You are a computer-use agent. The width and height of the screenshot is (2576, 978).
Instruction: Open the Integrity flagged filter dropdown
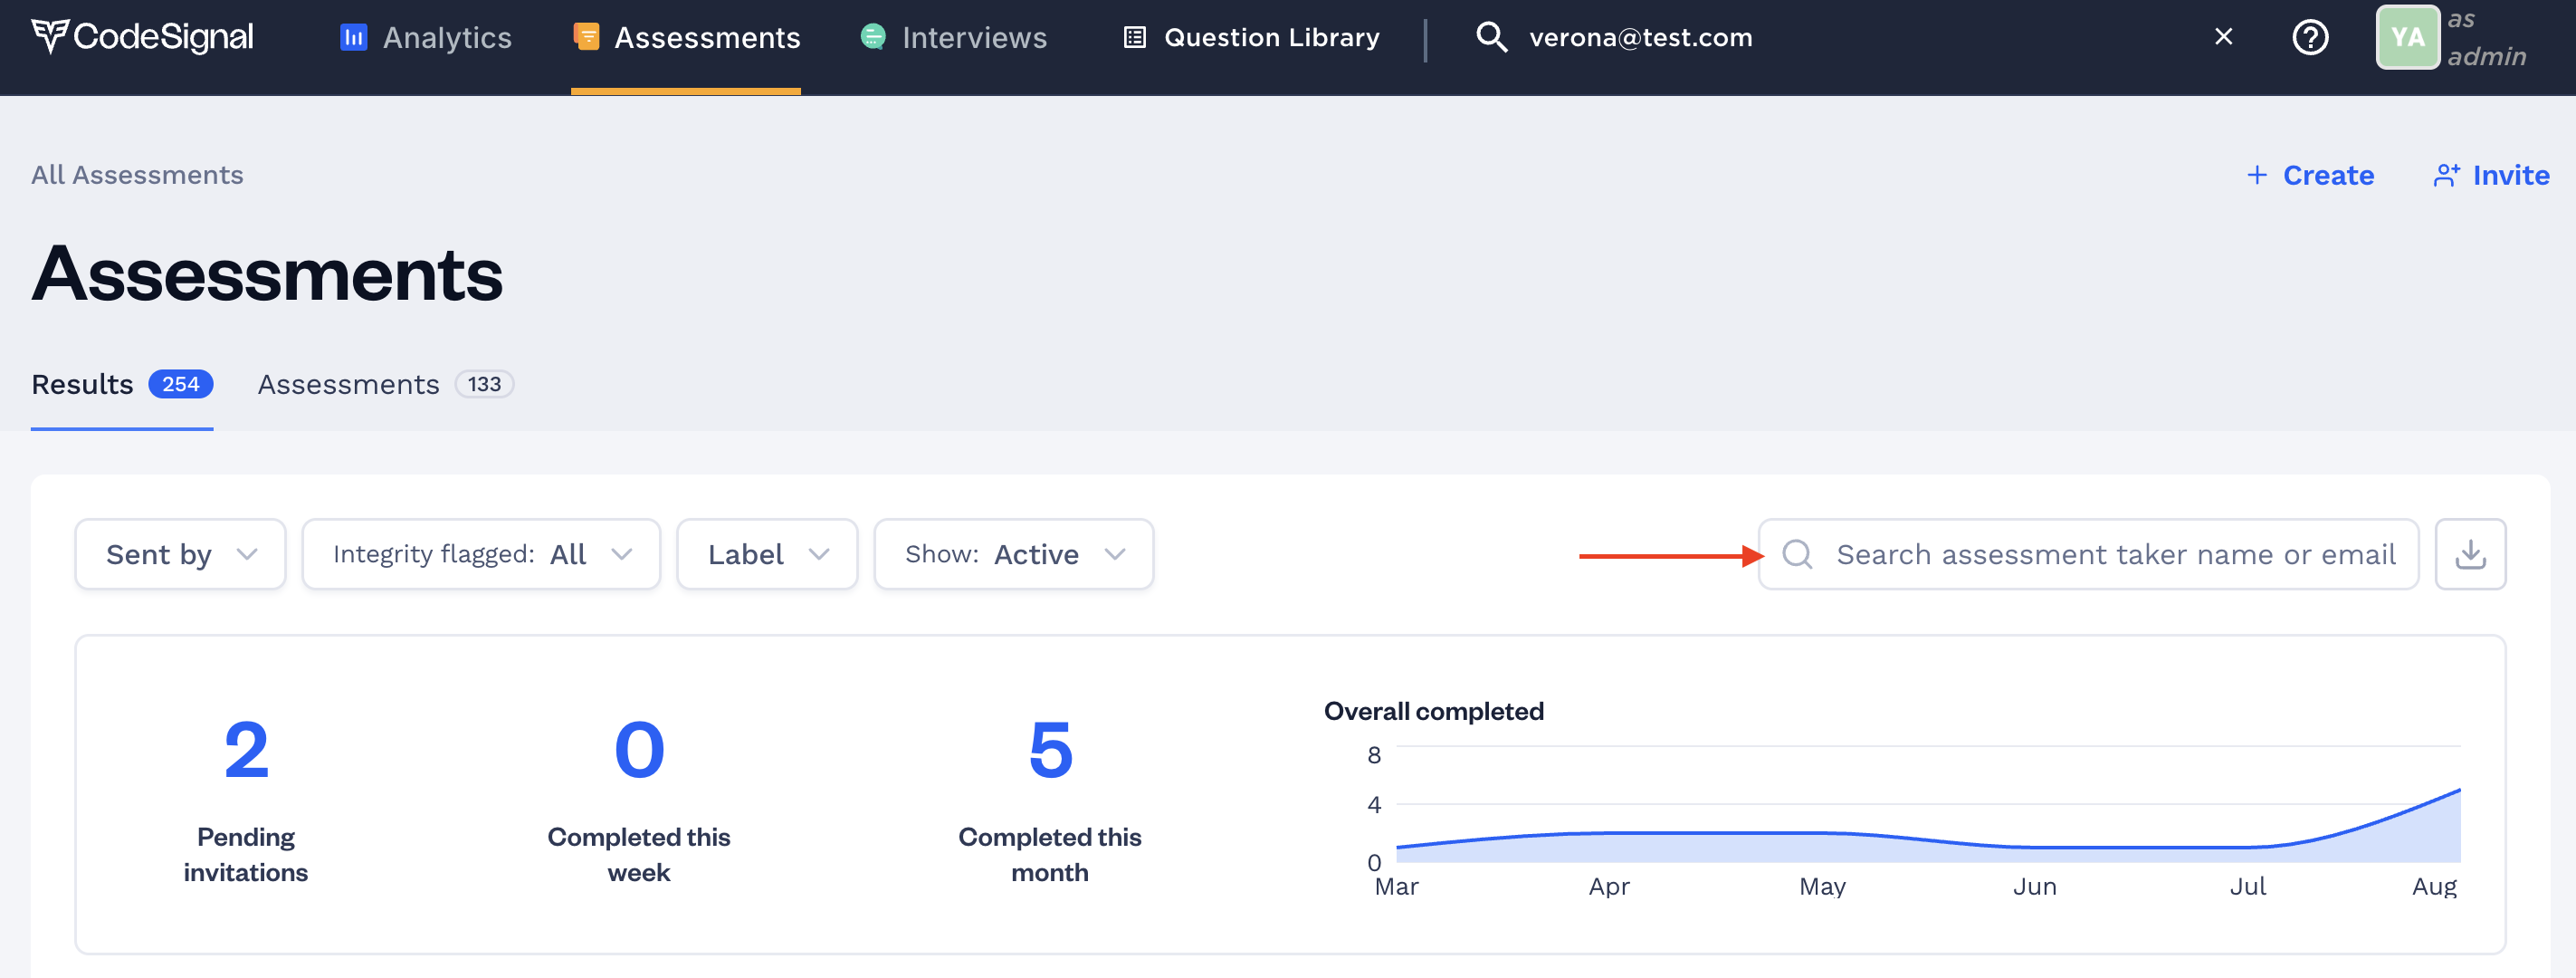pyautogui.click(x=481, y=554)
